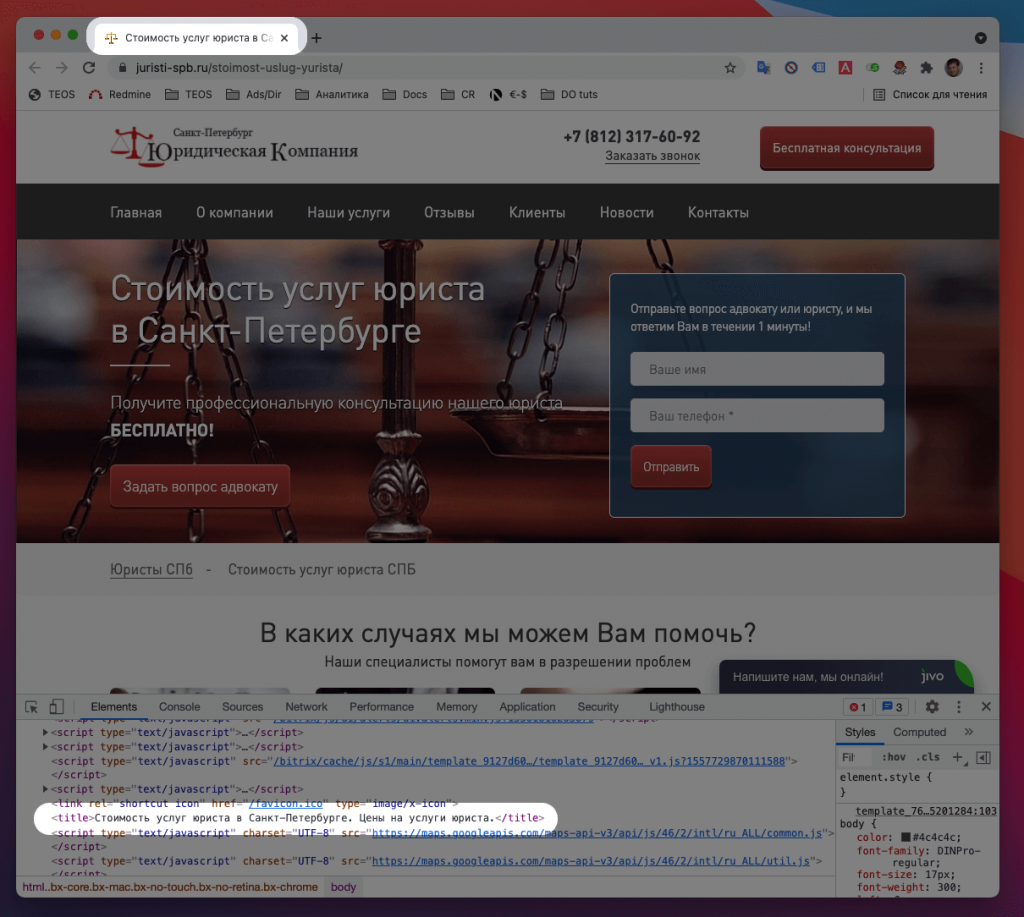Open the Chrome three-dot menu
1024x917 pixels.
[x=981, y=68]
